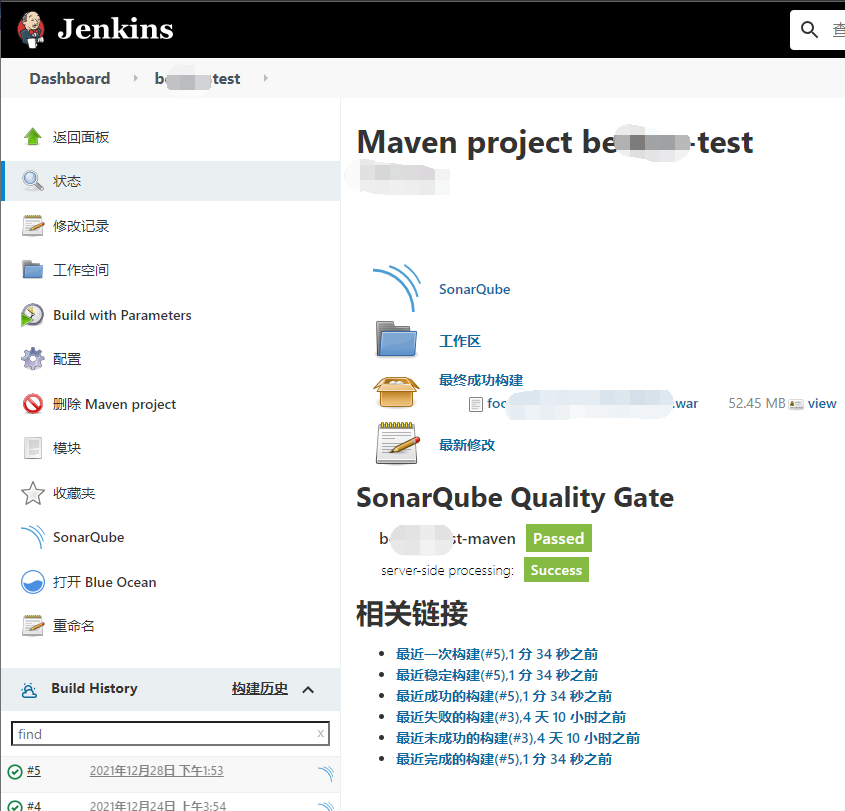
Task: Click the search magnifier icon in header
Action: [809, 30]
